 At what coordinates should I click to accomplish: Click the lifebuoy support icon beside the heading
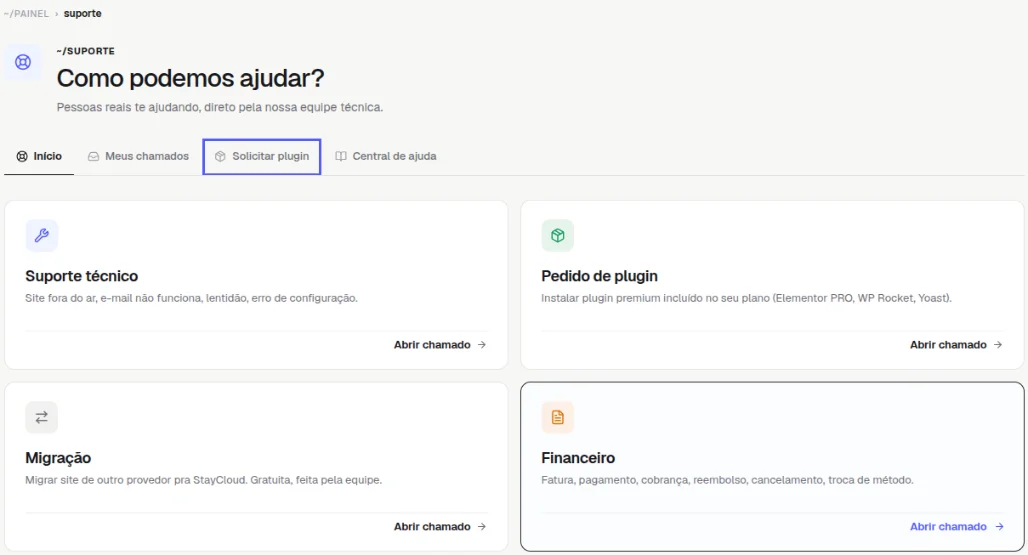click(23, 62)
